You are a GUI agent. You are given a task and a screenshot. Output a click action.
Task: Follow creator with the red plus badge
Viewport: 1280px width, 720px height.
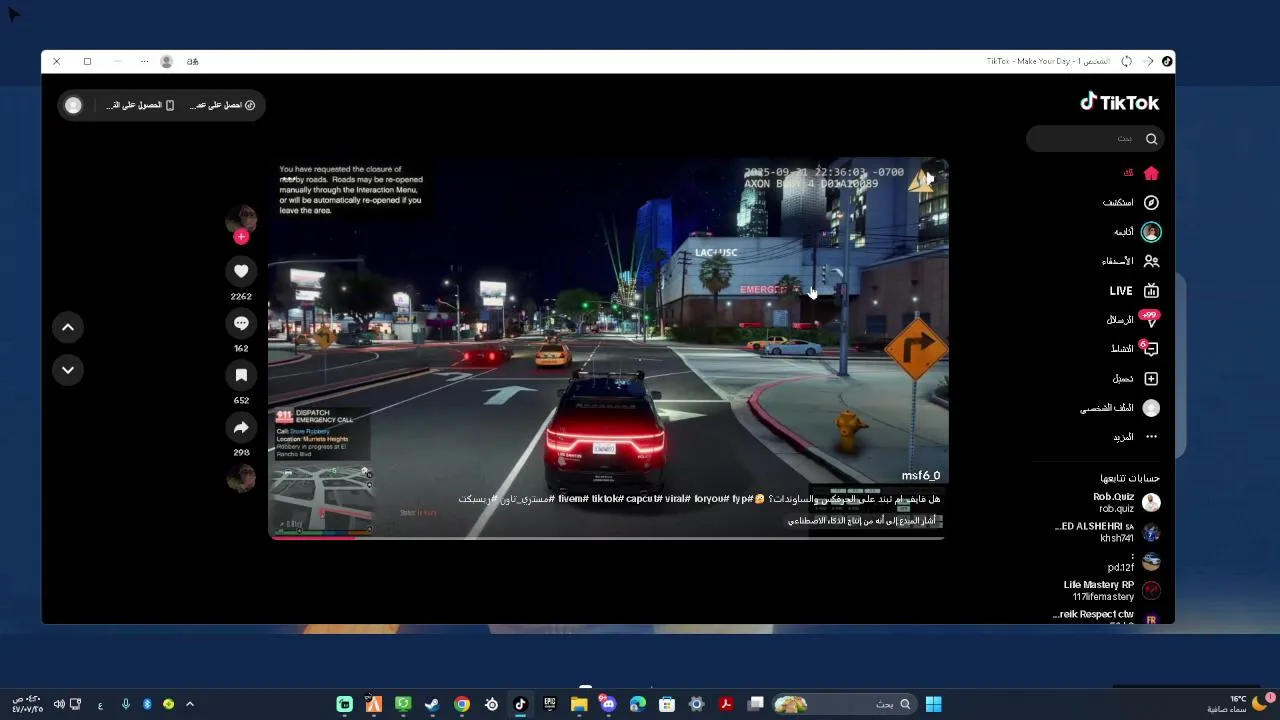pyautogui.click(x=241, y=237)
